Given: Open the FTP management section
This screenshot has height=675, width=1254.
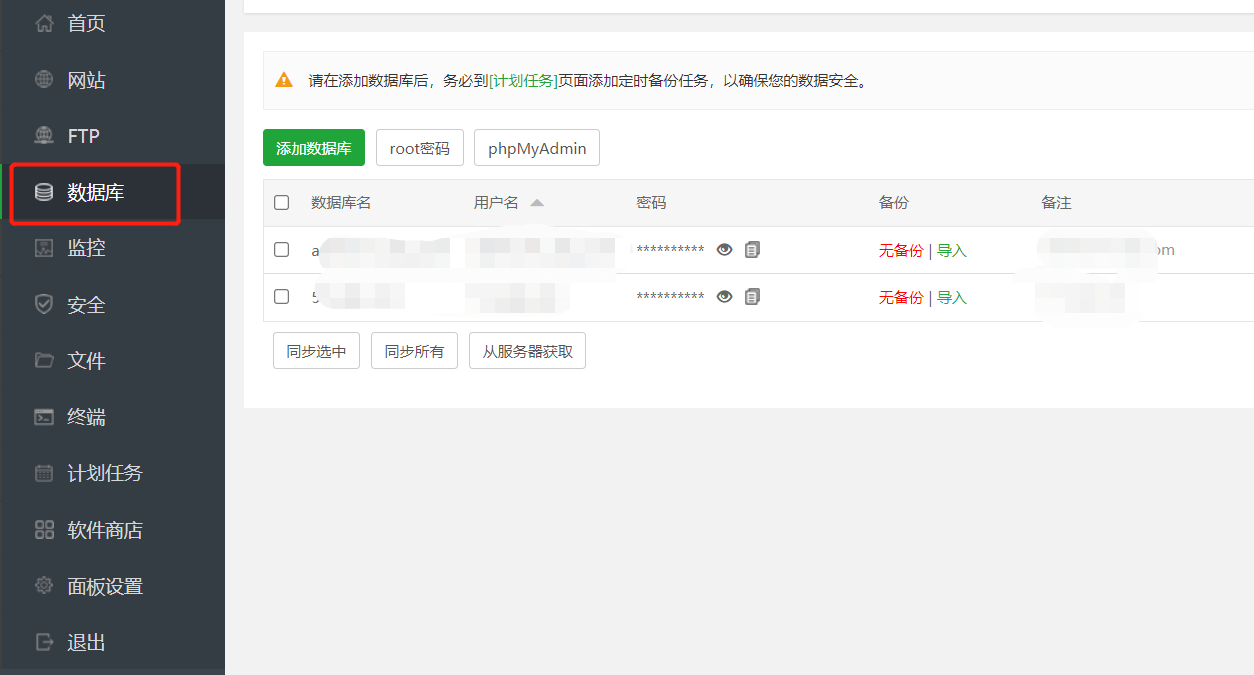Looking at the screenshot, I should pyautogui.click(x=82, y=135).
